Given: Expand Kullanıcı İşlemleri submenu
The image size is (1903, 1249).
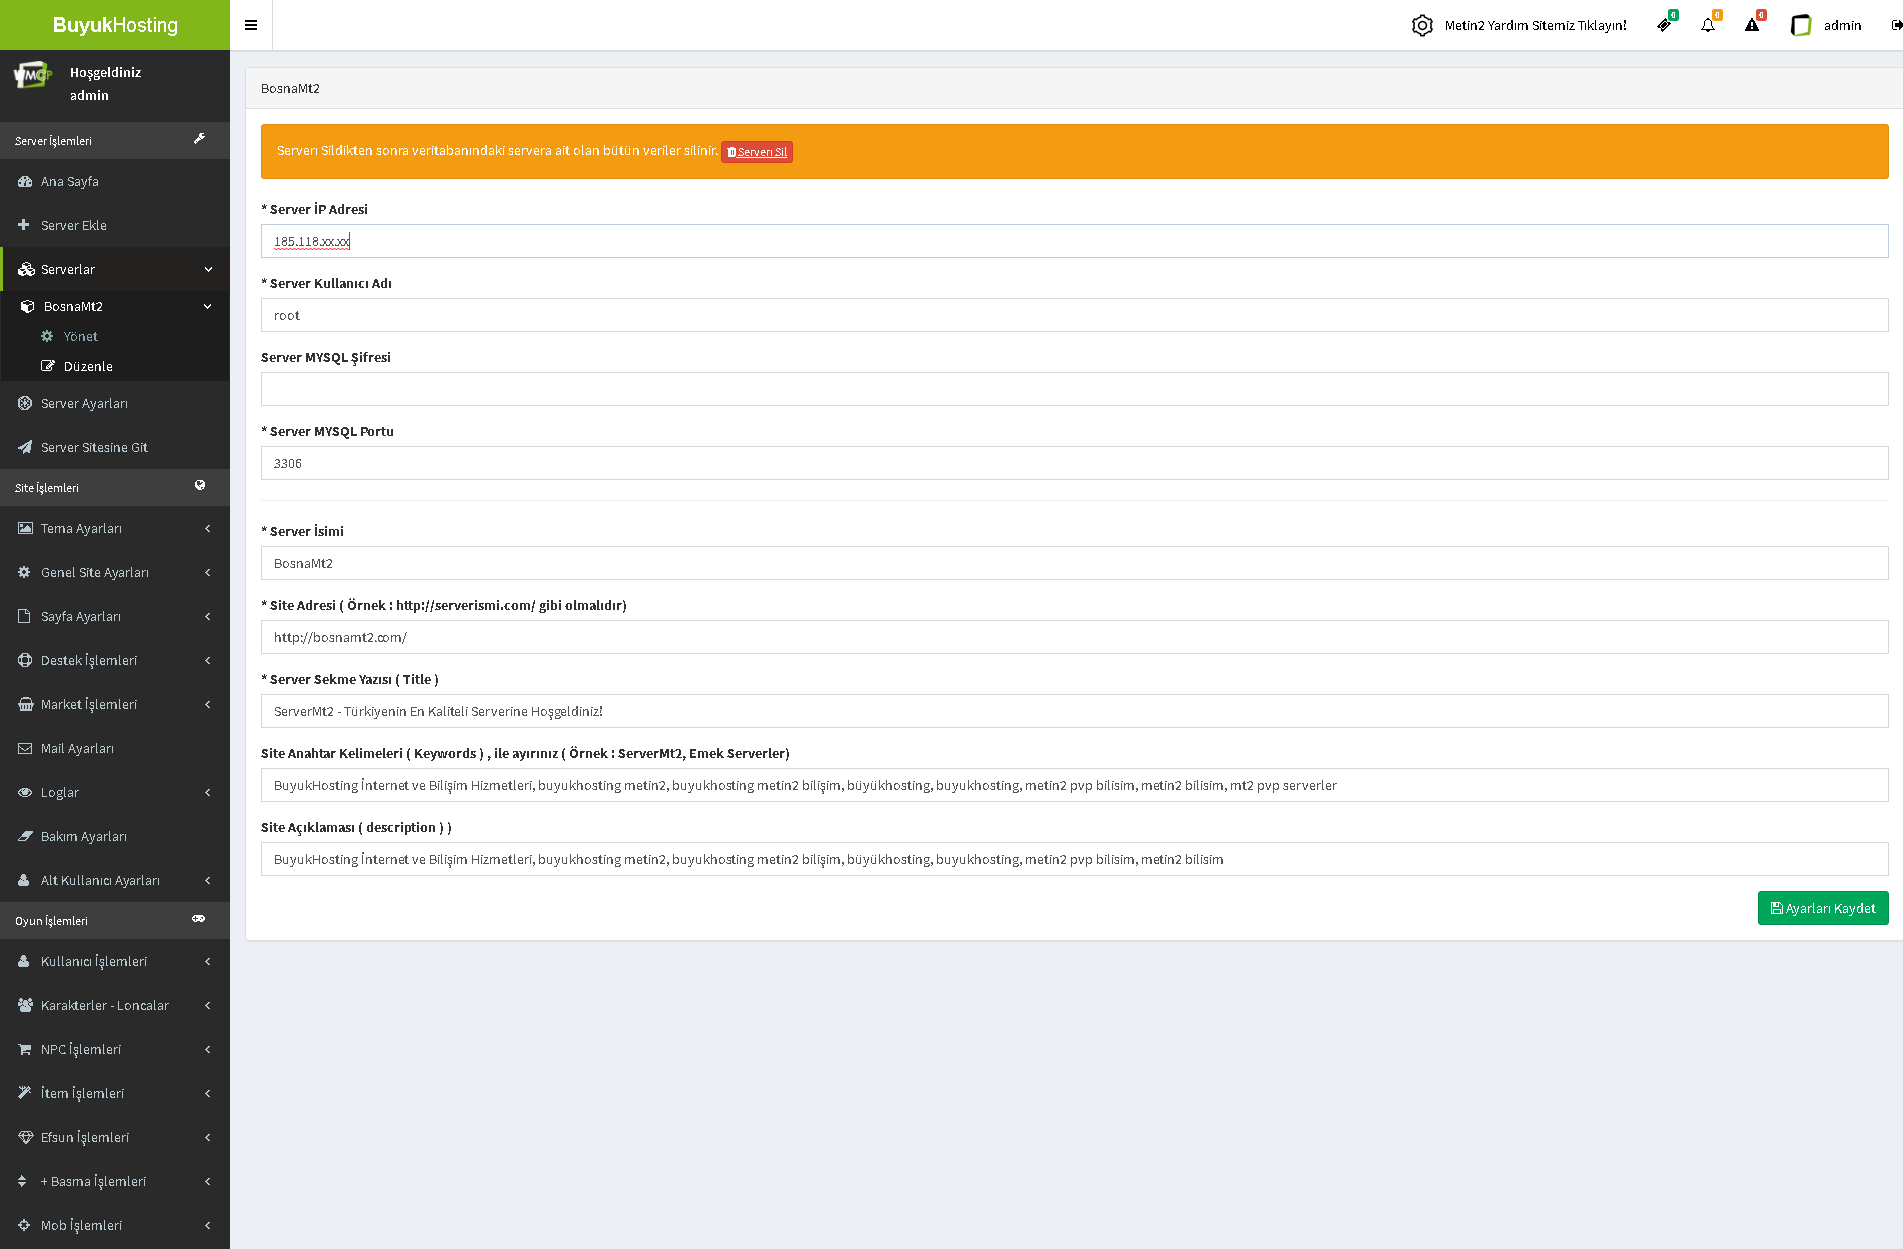Looking at the screenshot, I should (115, 961).
